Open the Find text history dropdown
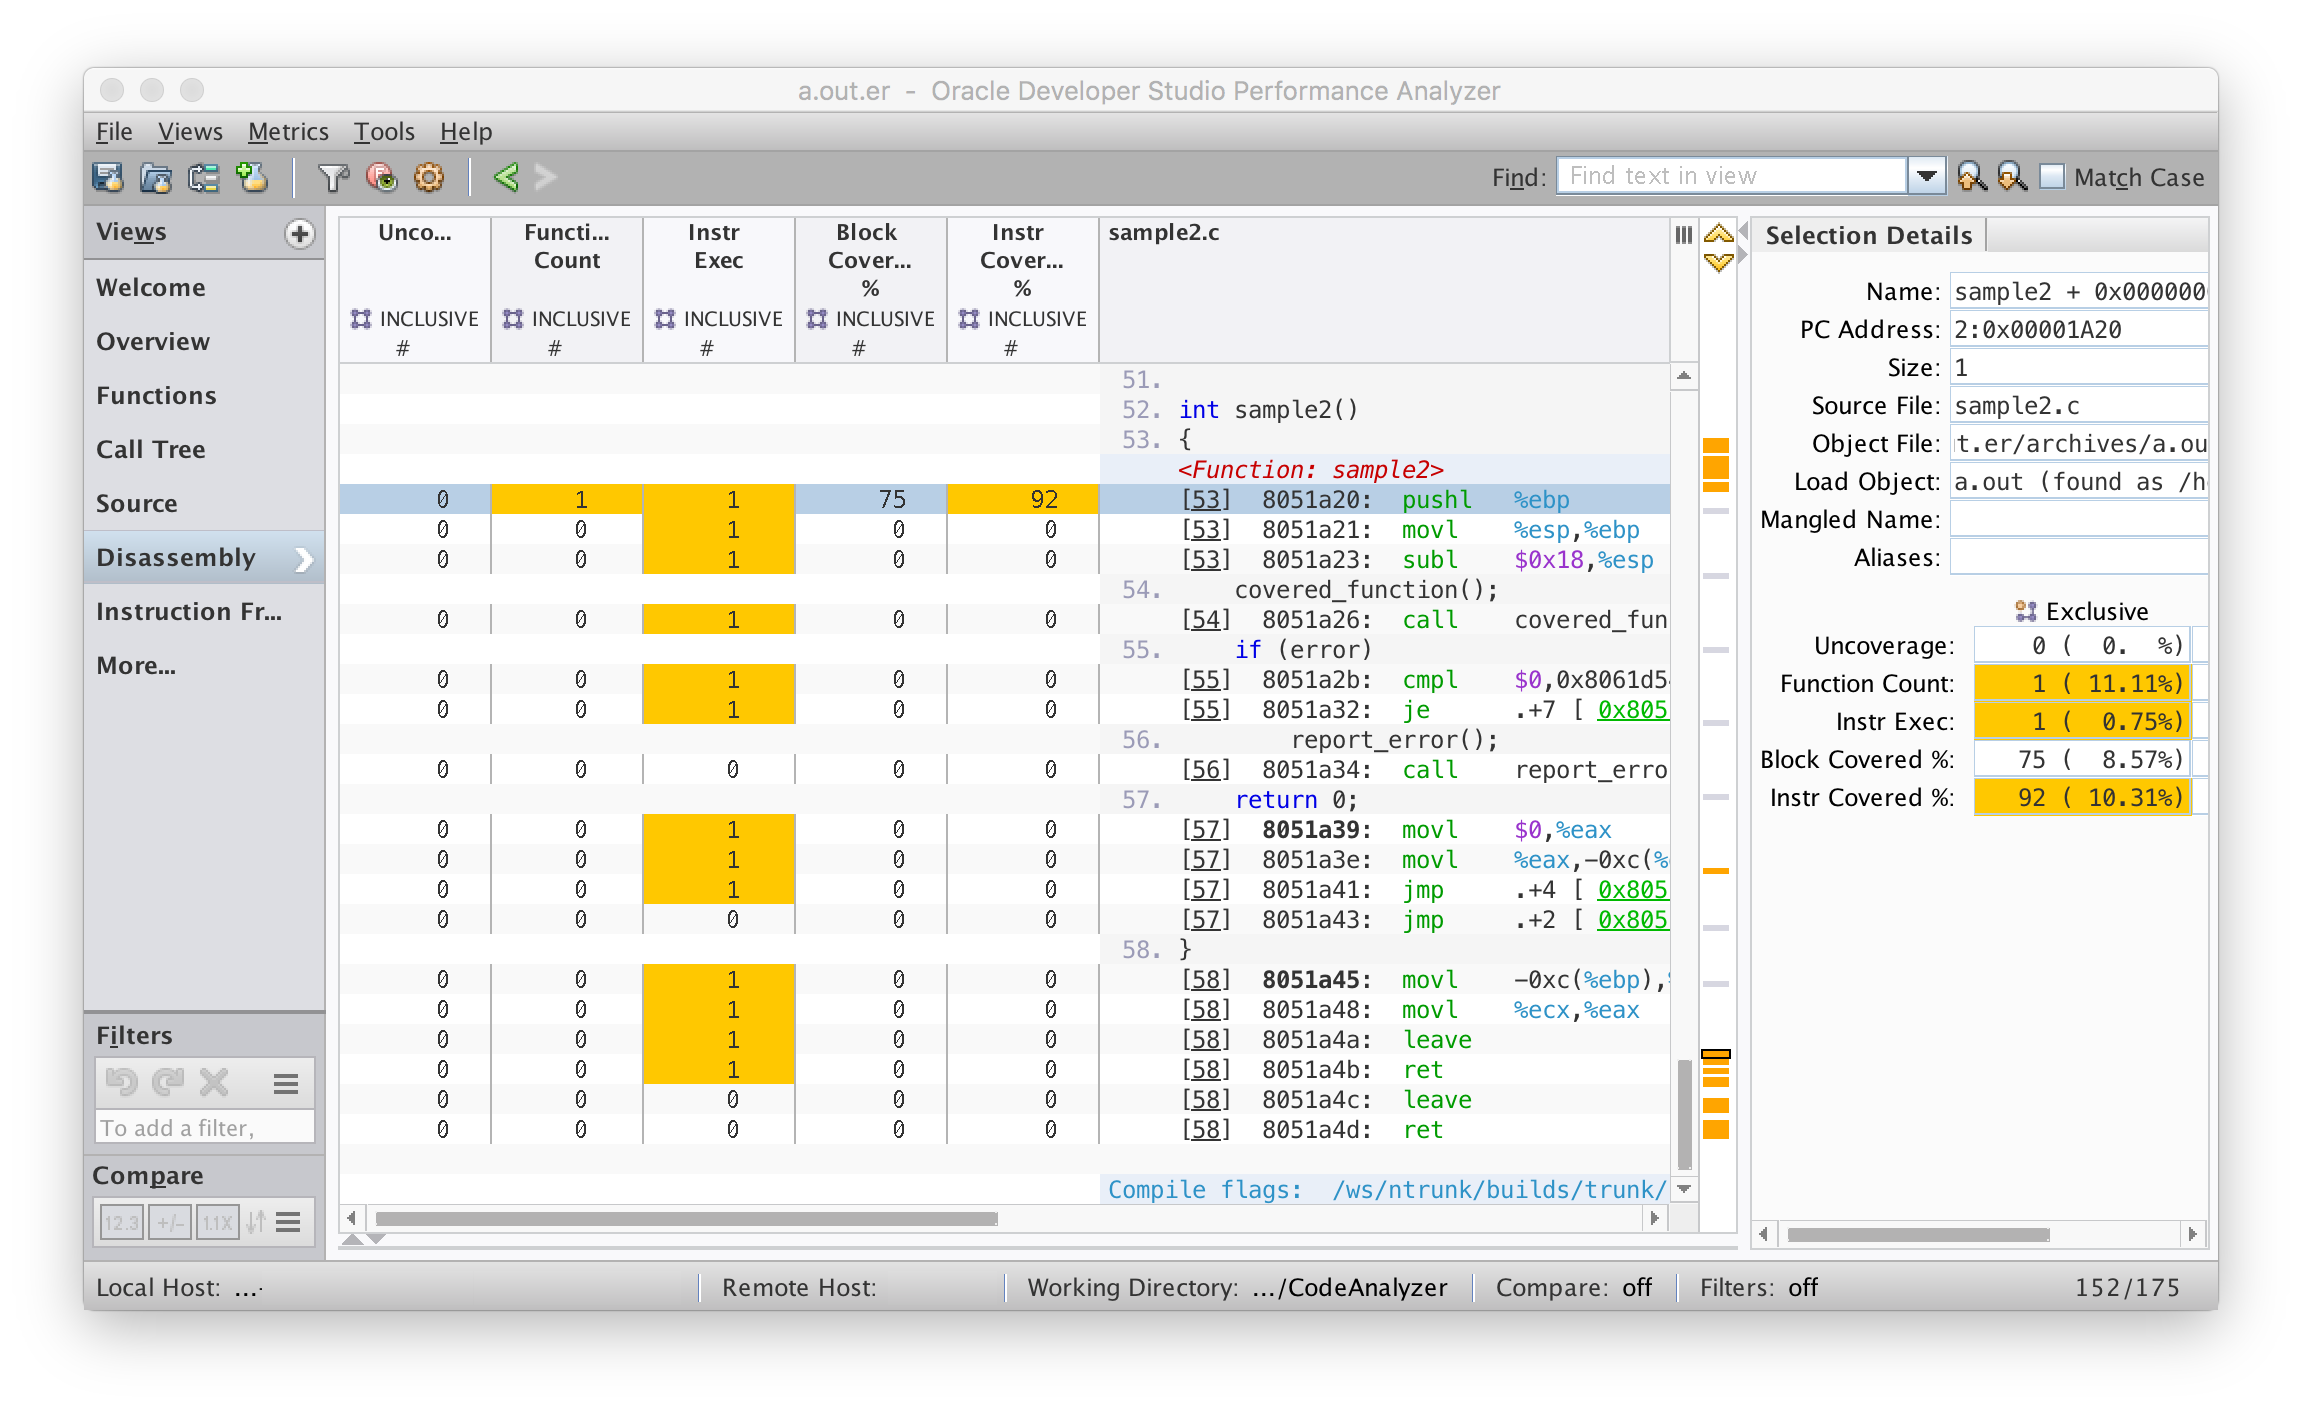Viewport: 2302px width, 1410px height. [x=1926, y=177]
